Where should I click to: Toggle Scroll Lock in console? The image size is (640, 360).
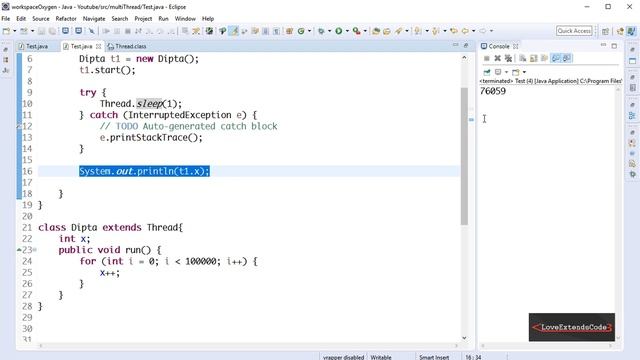click(x=533, y=58)
